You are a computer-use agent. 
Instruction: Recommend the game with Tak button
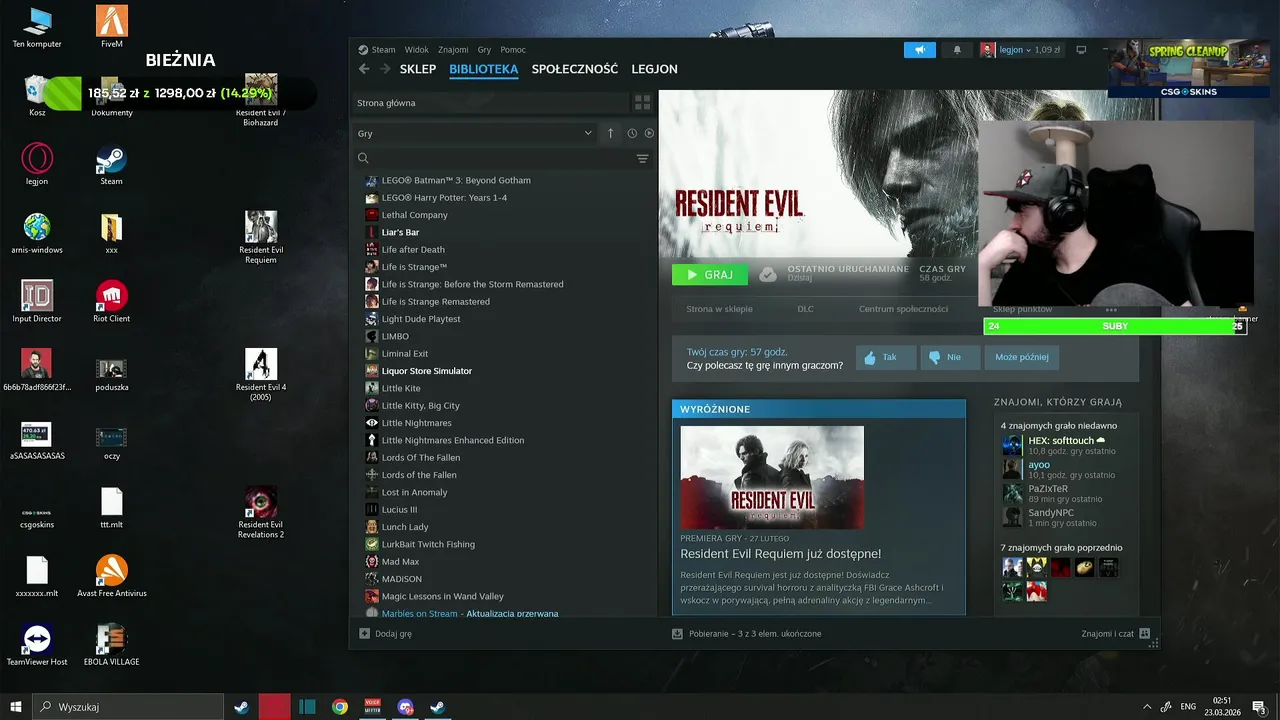(x=886, y=357)
